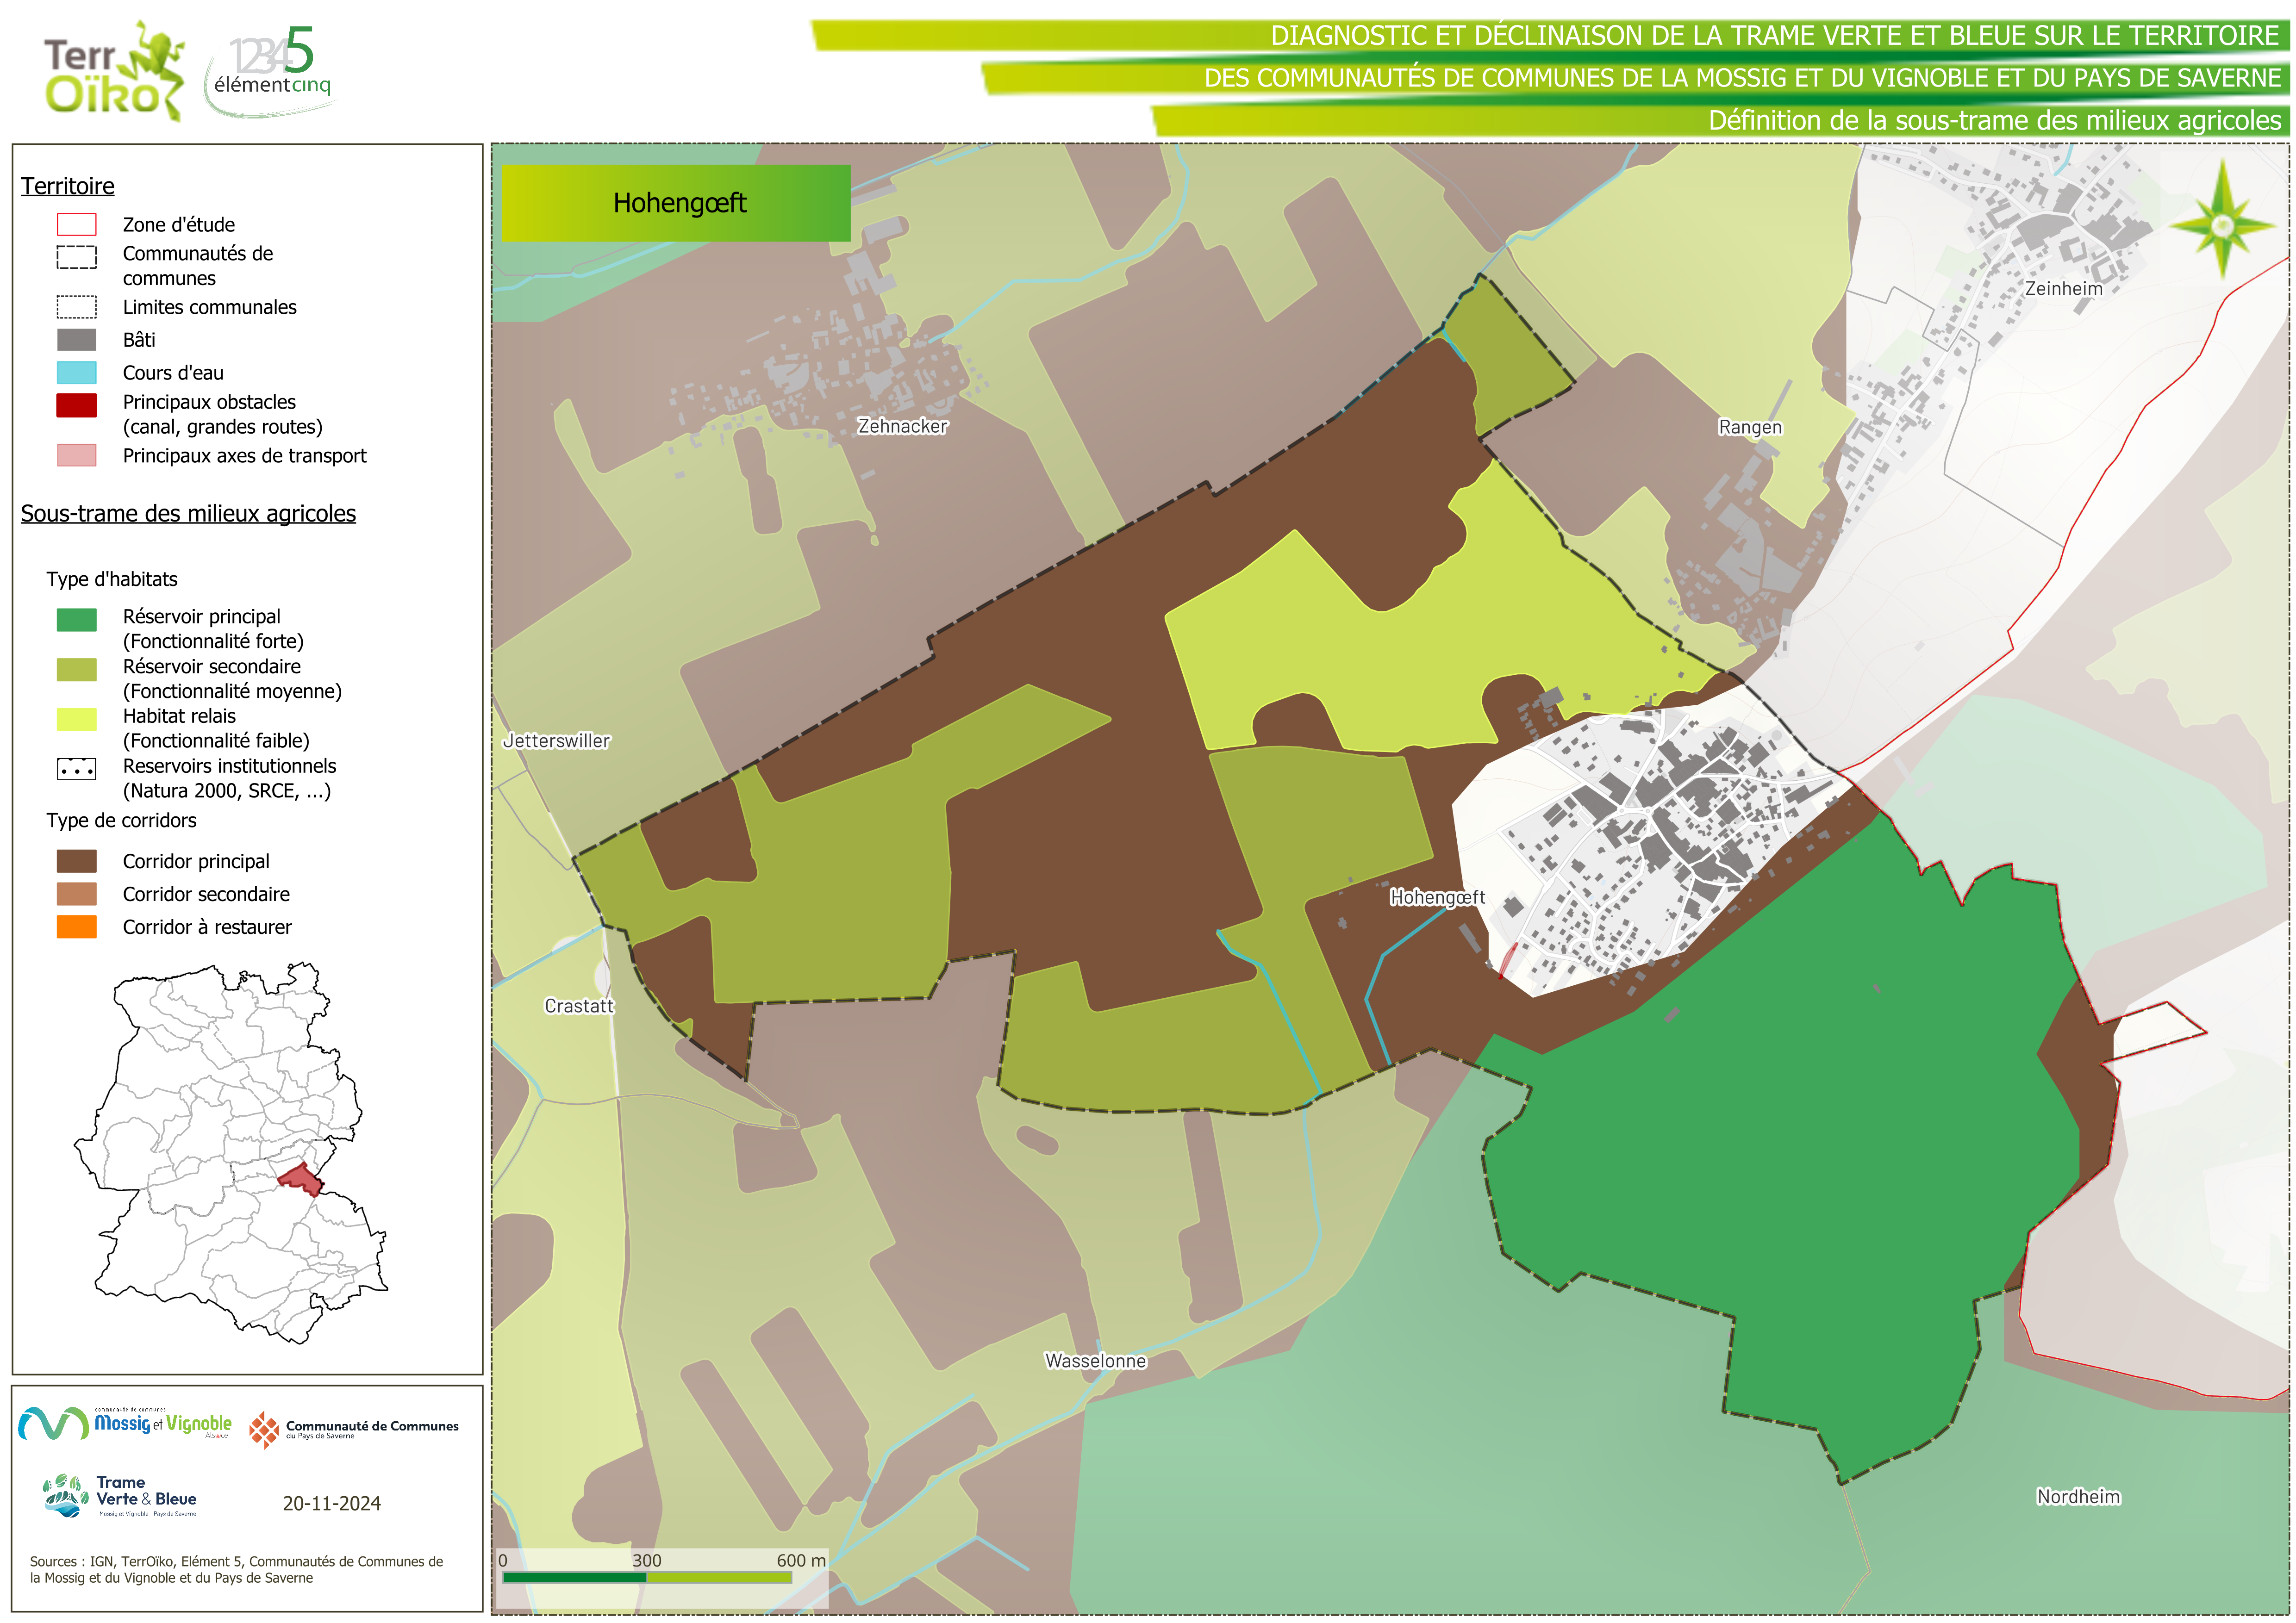Image resolution: width=2296 pixels, height=1623 pixels.
Task: Click the Mossig et Vignoble logo
Action: tap(125, 1423)
